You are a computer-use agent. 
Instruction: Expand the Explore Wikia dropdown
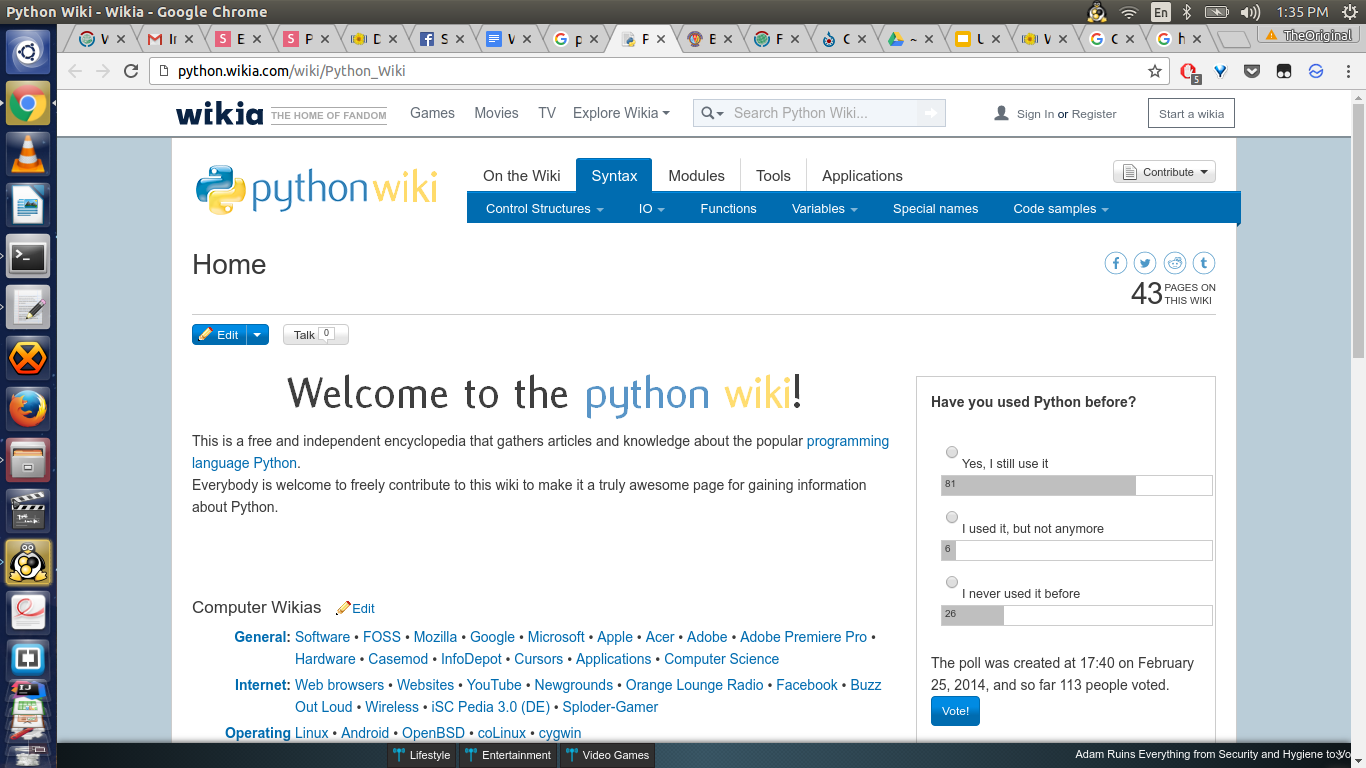pos(621,113)
